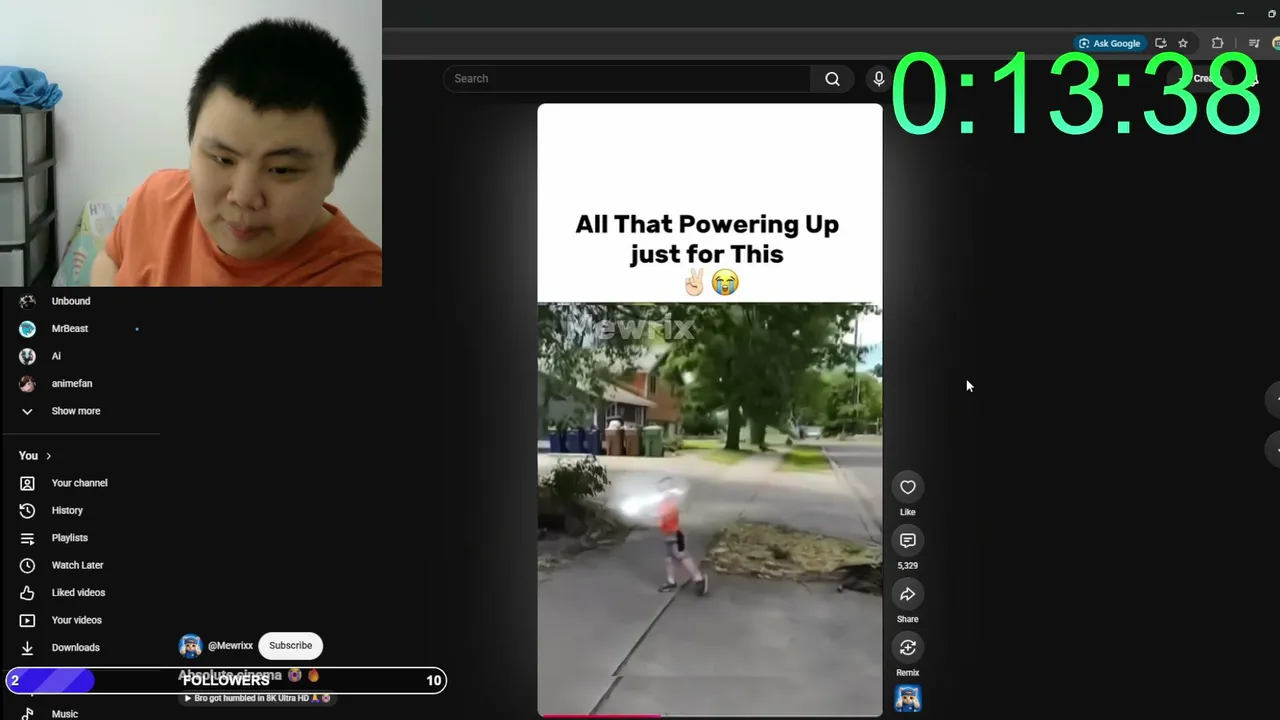Minimize the browser window

(x=1240, y=13)
